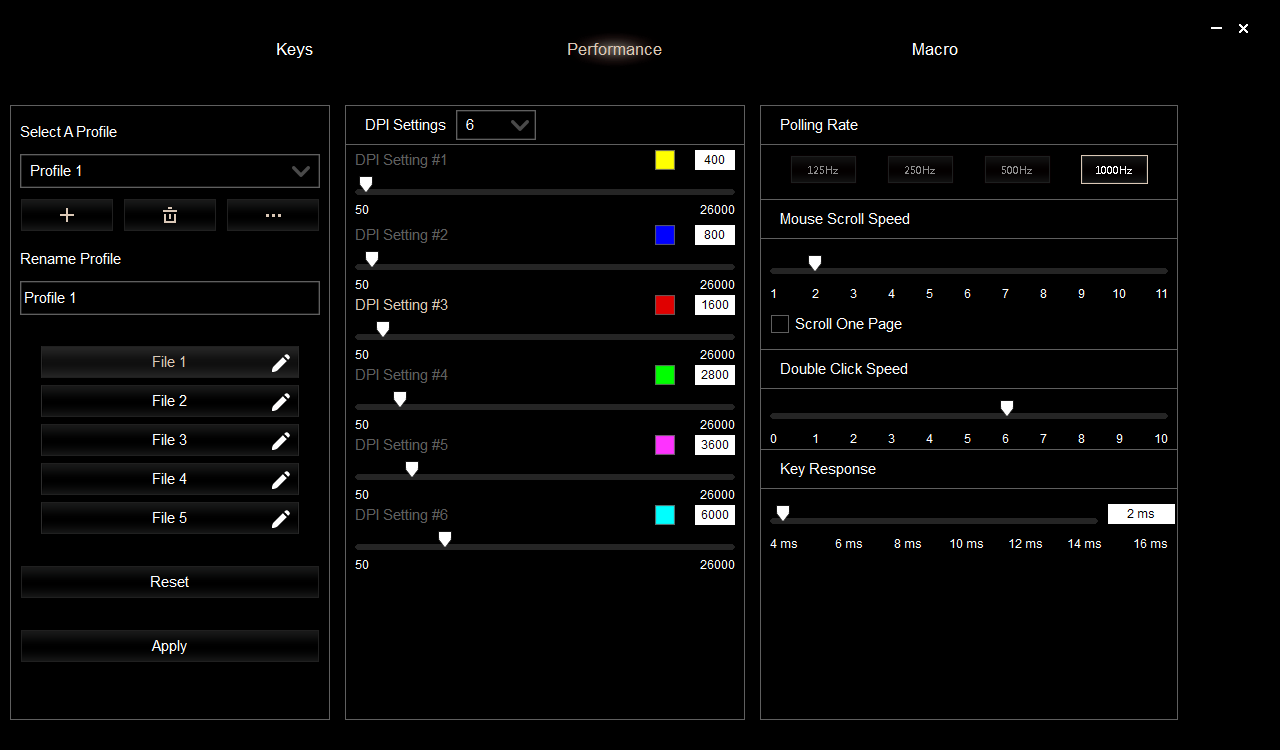
Task: Click the Double Click Speed slider handle
Action: click(1007, 408)
